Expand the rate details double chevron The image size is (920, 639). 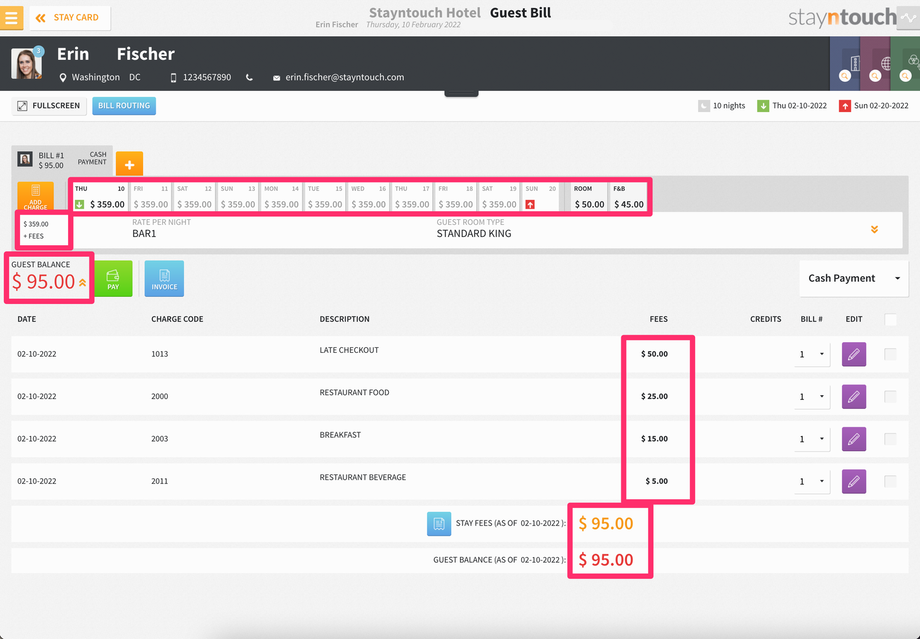tap(874, 229)
